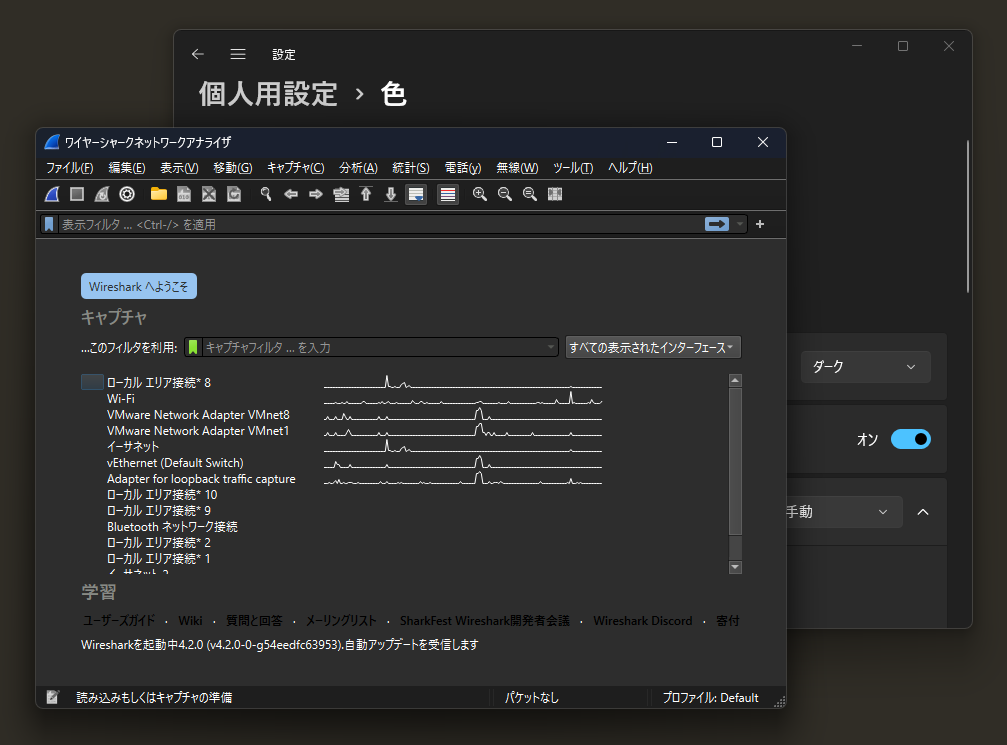1007x745 pixels.
Task: Select VMware Network Adapter VMnet8 interface
Action: click(x=198, y=415)
